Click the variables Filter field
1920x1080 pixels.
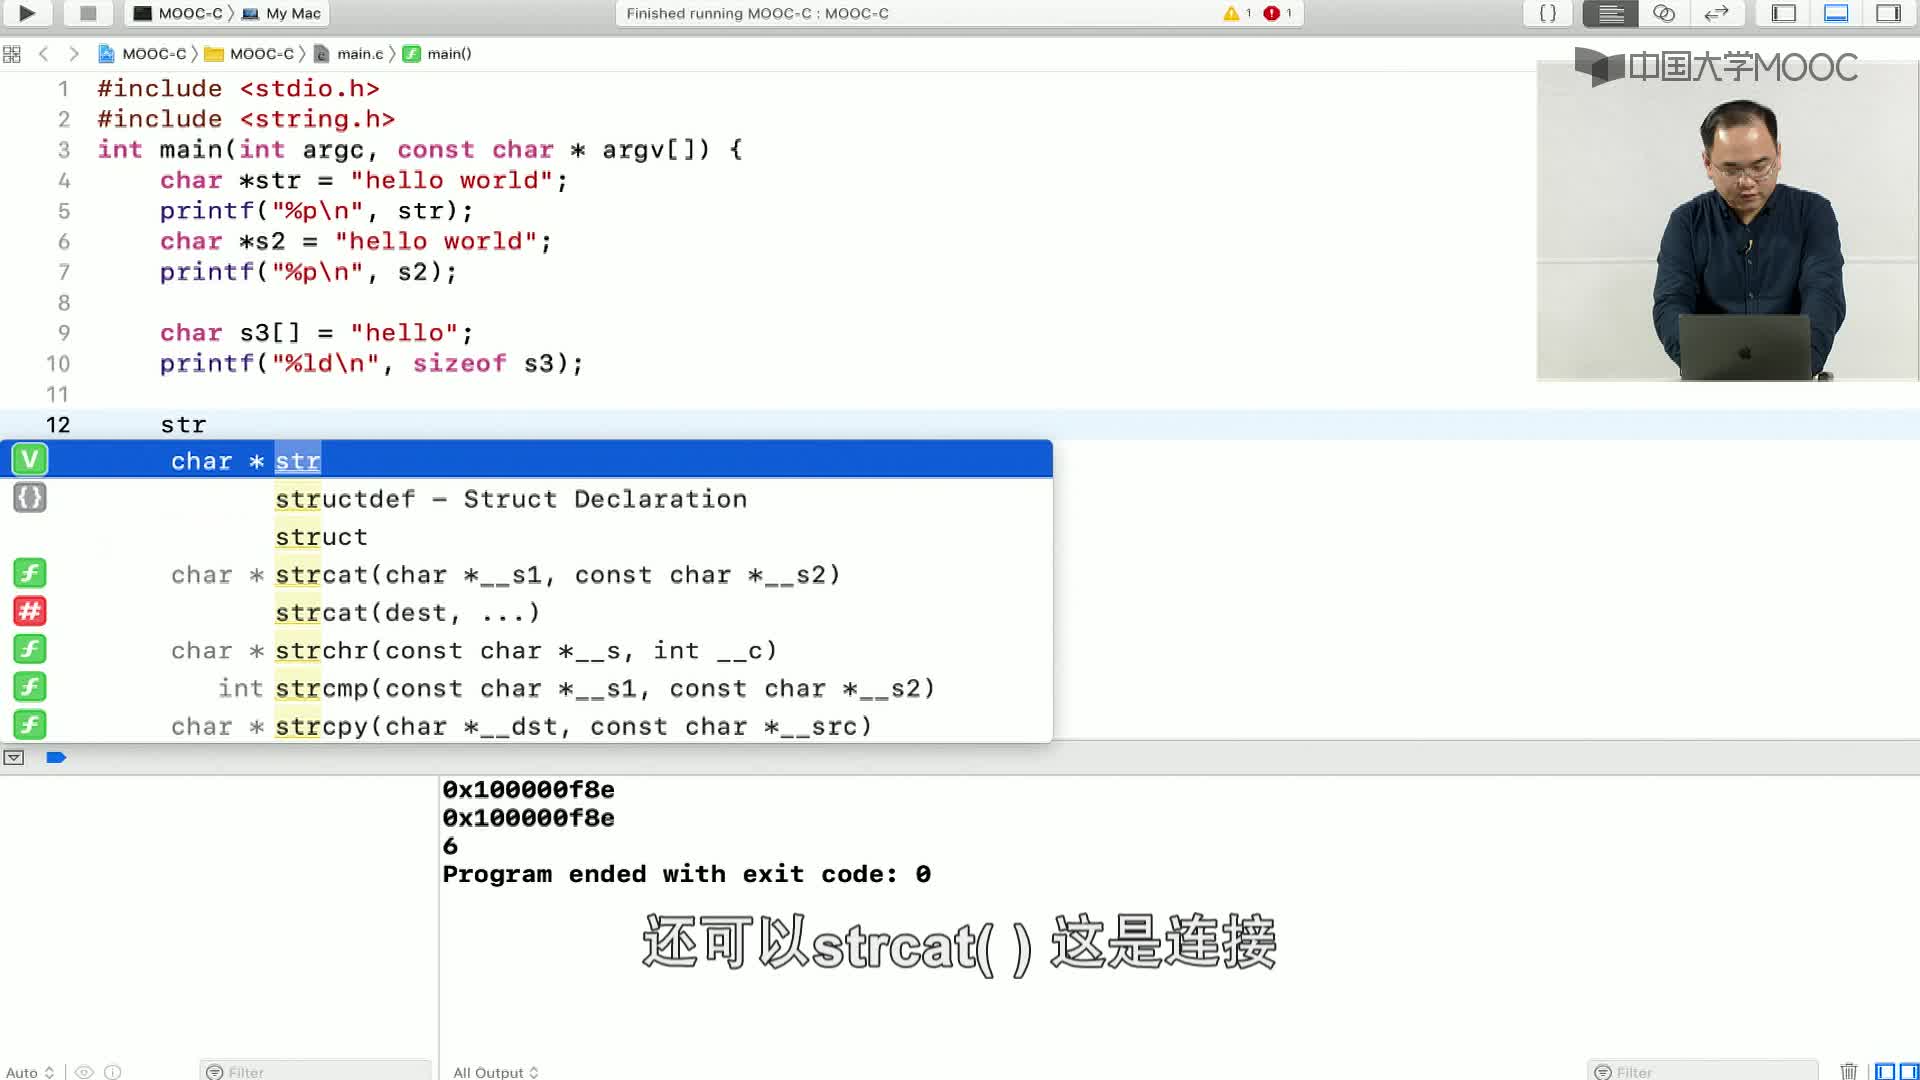315,1072
